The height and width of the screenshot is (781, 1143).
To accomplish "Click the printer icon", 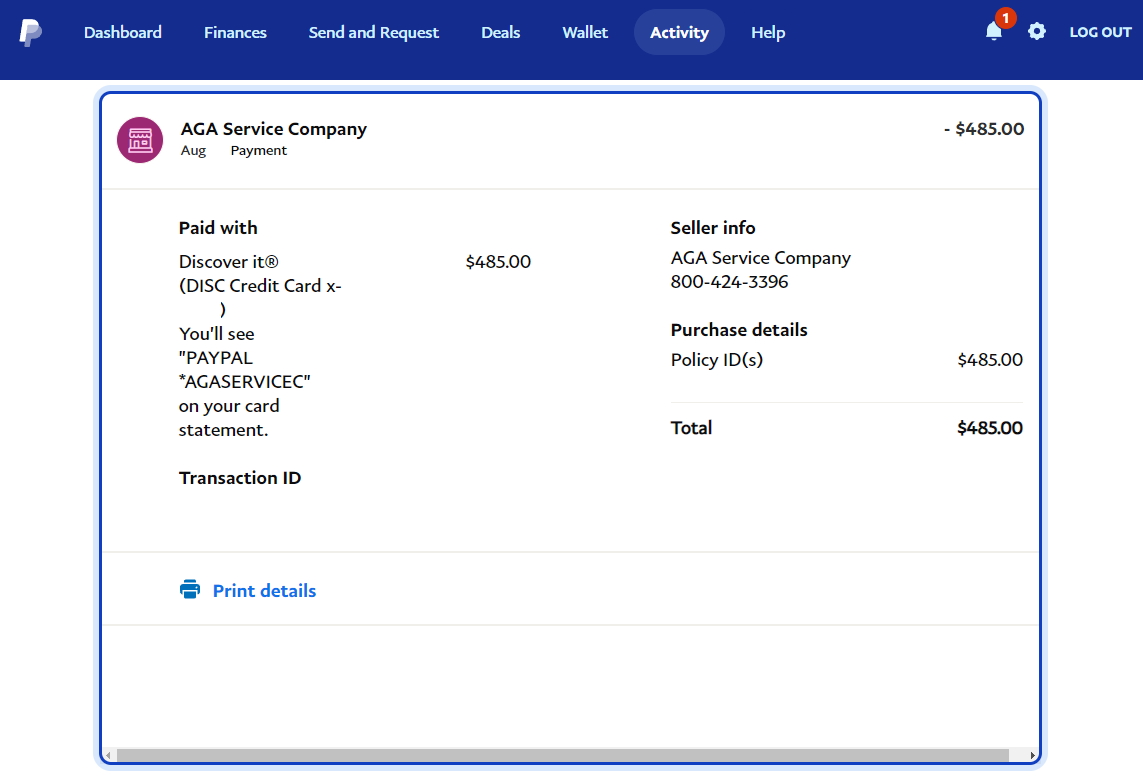I will [x=190, y=590].
